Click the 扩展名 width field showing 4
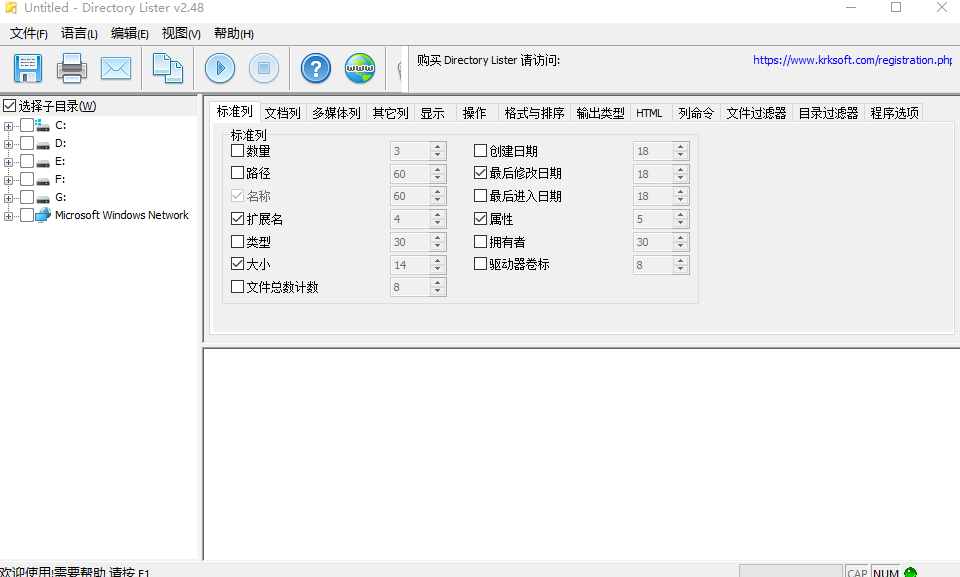Screen dimensions: 960x577 [410, 219]
